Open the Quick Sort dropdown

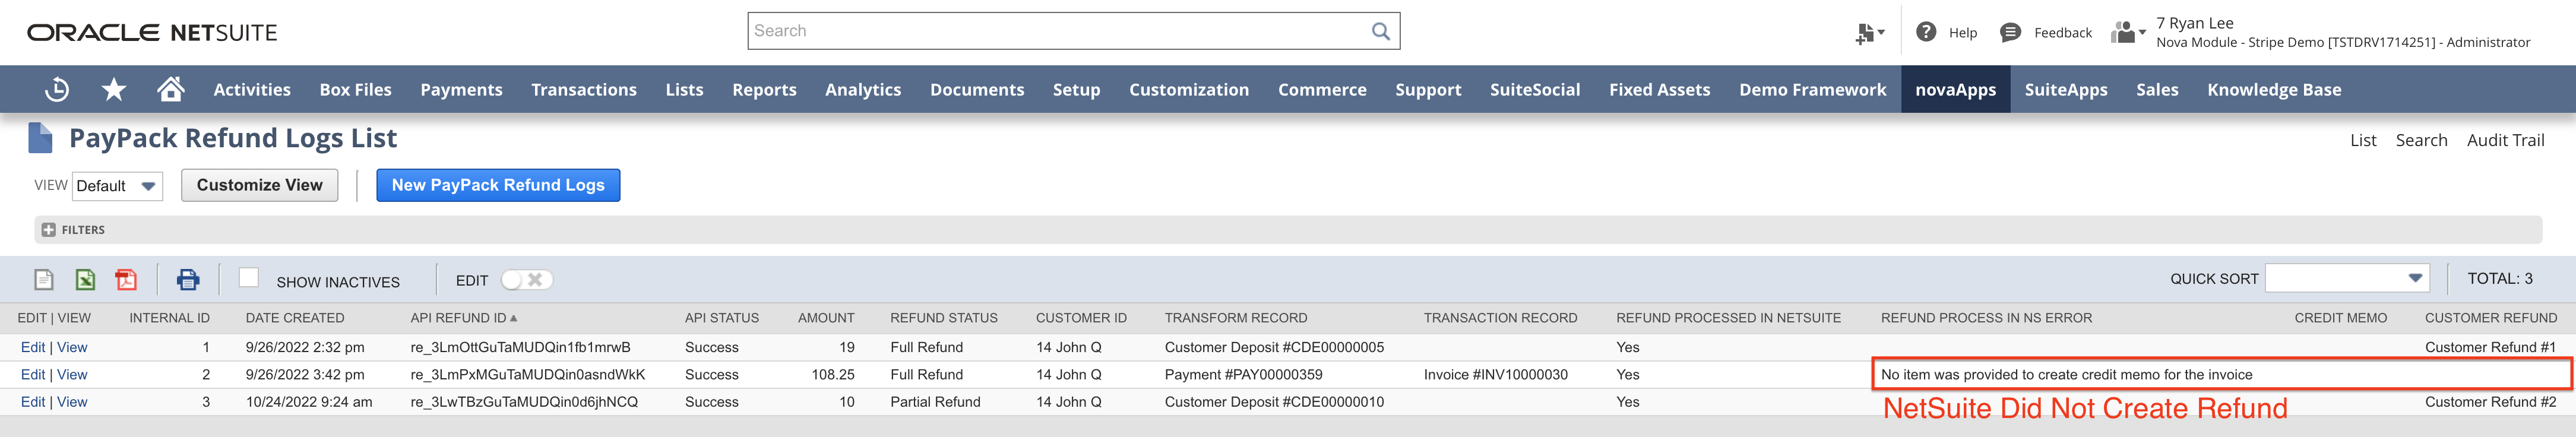(x=2347, y=278)
